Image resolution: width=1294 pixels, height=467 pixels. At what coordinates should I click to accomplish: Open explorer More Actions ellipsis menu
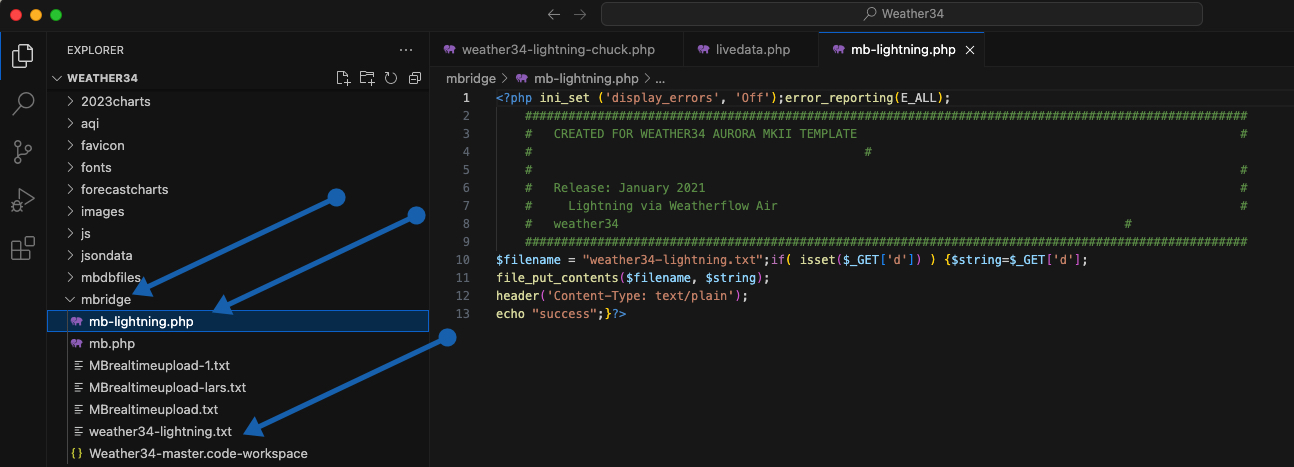tap(405, 50)
